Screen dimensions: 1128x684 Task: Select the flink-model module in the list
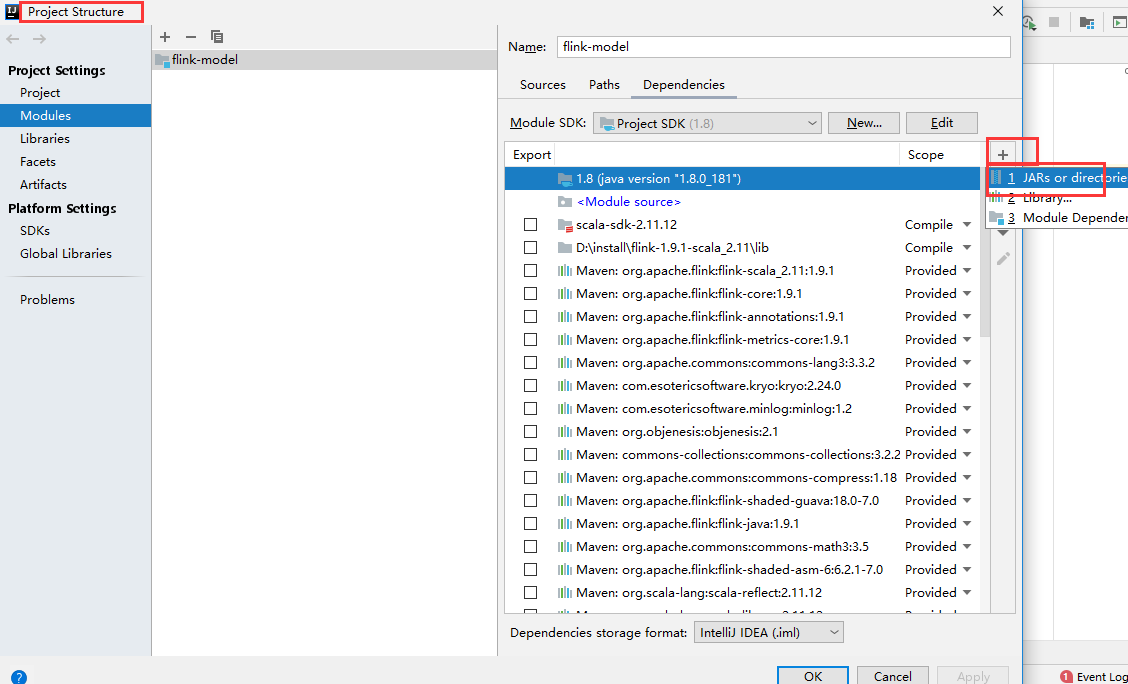(324, 60)
